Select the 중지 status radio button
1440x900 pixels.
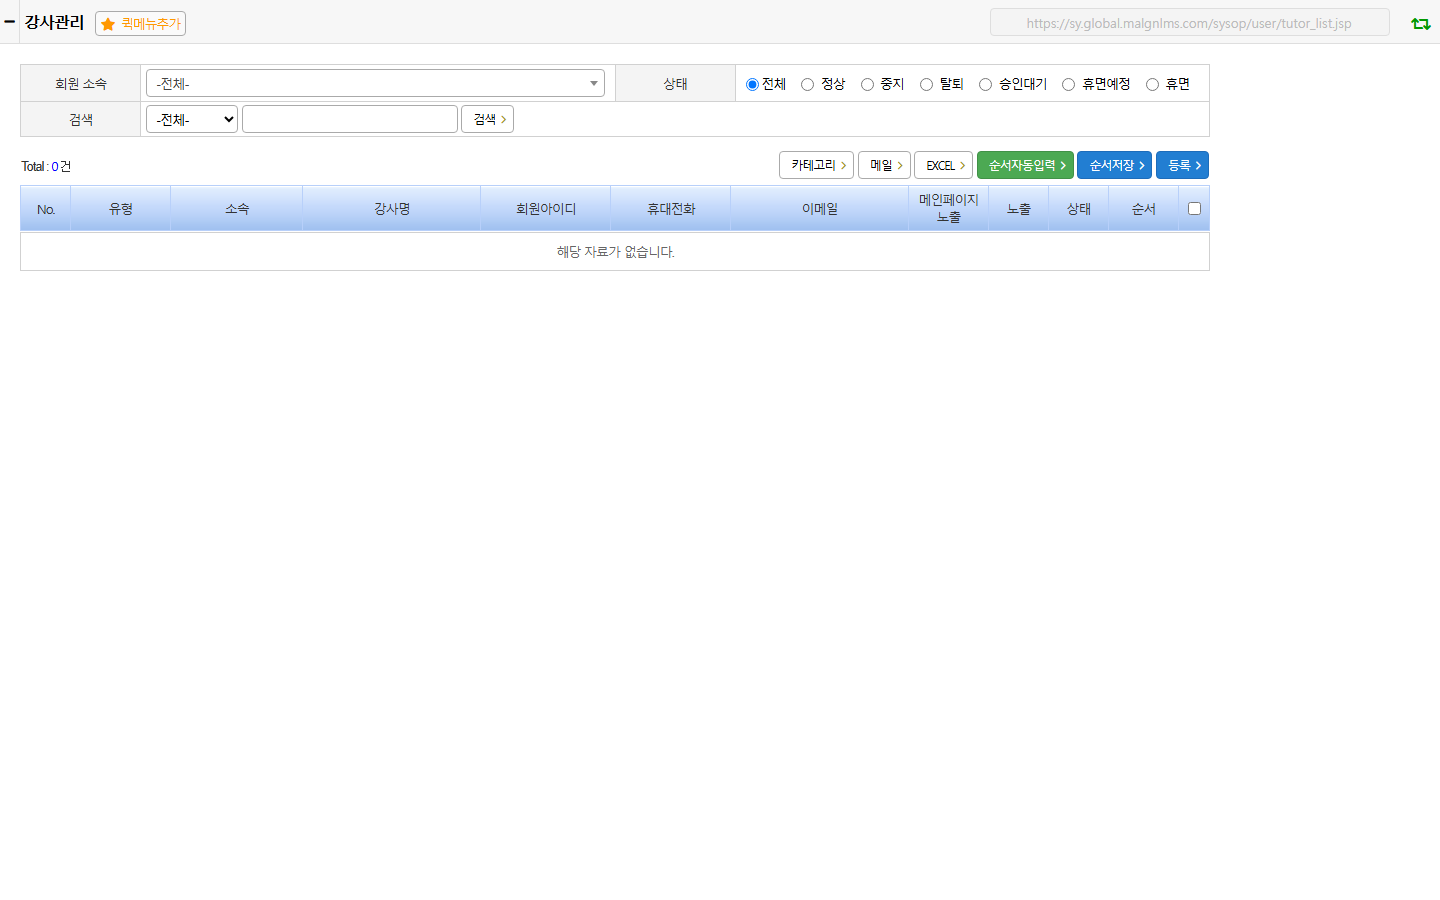pyautogui.click(x=867, y=84)
